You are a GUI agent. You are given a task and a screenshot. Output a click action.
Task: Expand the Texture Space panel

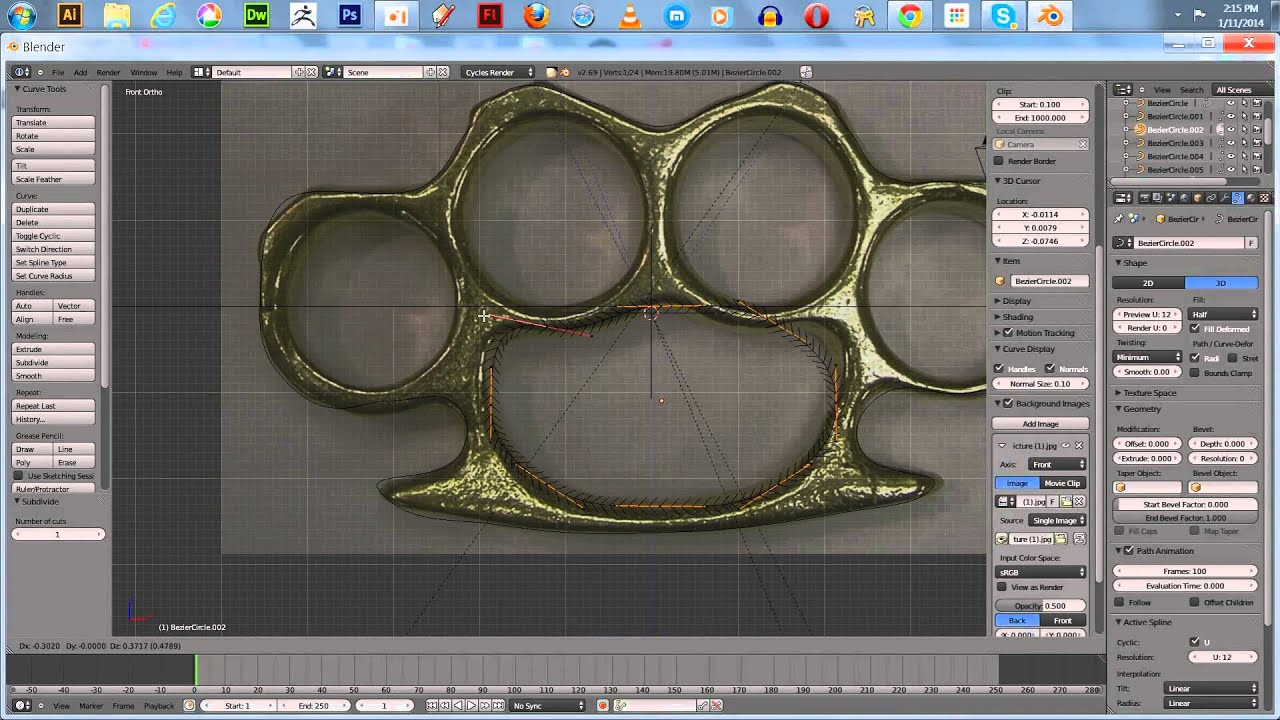[1149, 393]
